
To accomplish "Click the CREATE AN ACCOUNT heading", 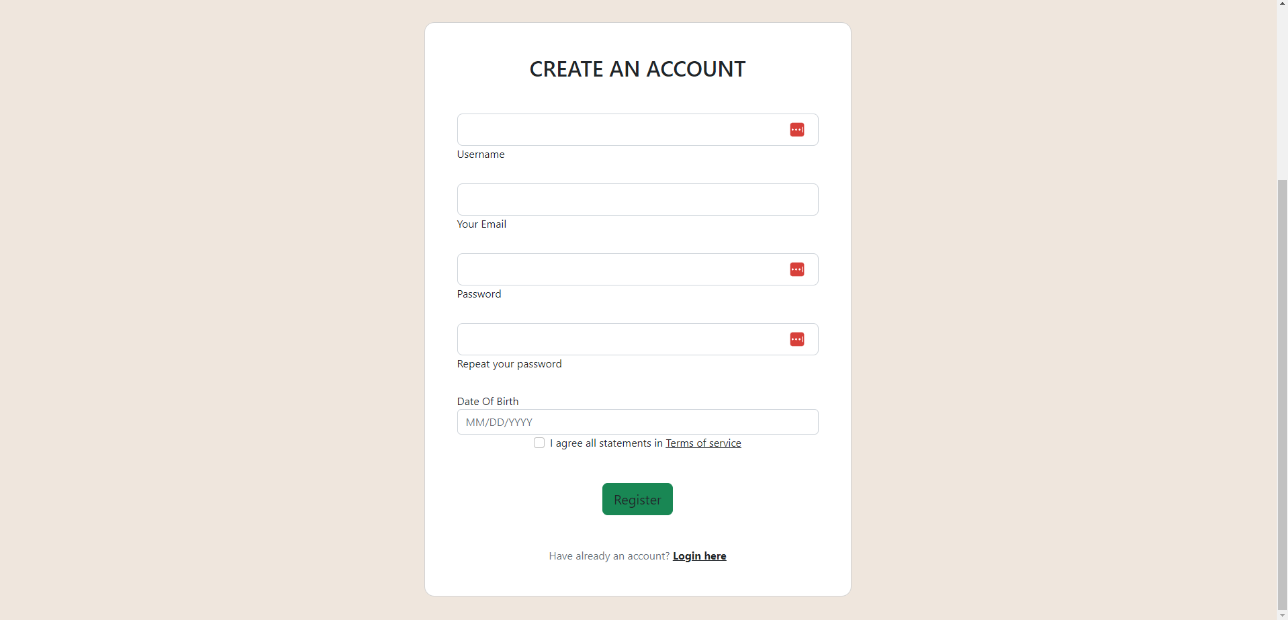I will [x=637, y=69].
